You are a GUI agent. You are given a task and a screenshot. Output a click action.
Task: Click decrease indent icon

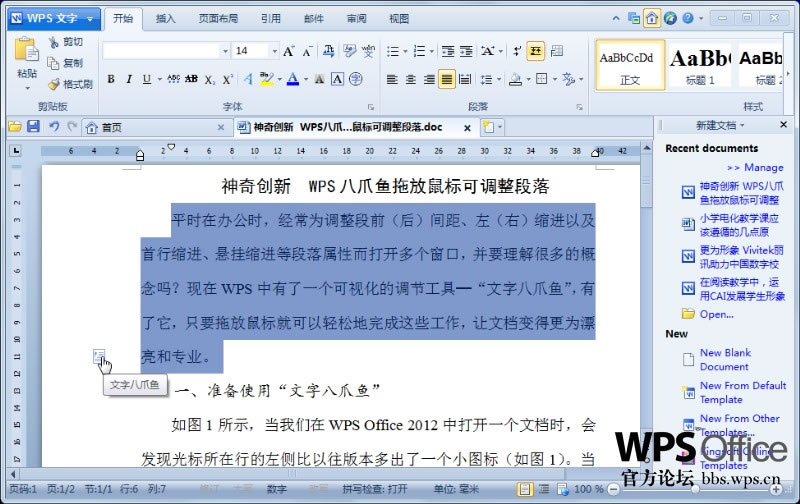[448, 51]
